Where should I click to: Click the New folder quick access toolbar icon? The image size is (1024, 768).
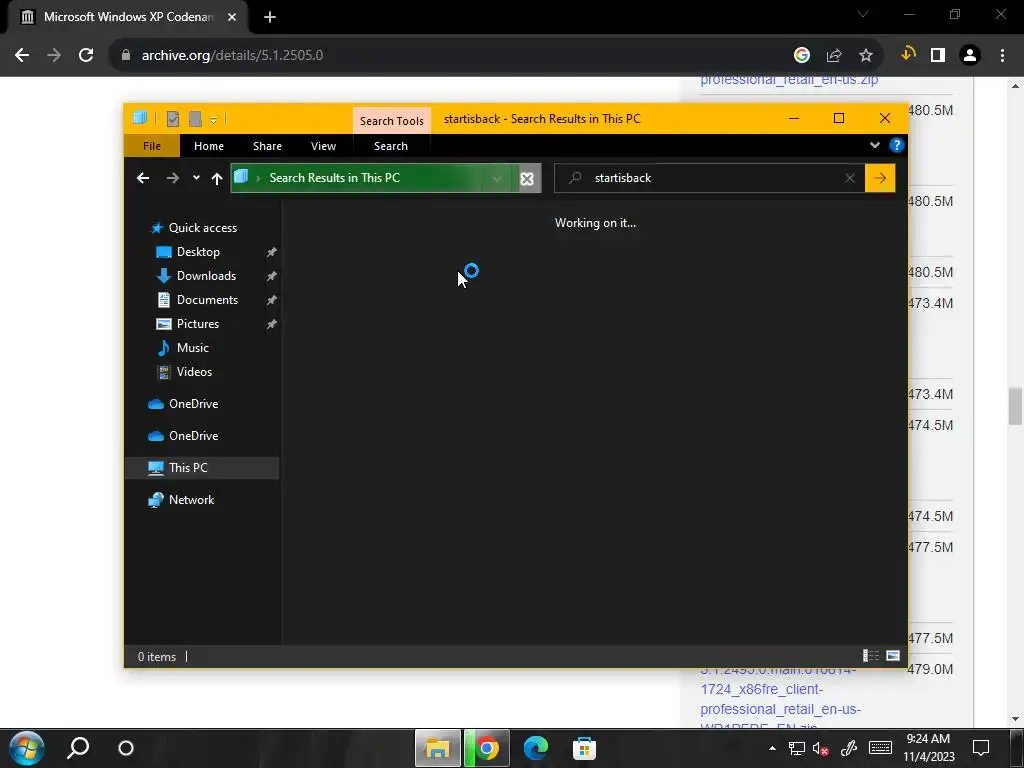[195, 119]
